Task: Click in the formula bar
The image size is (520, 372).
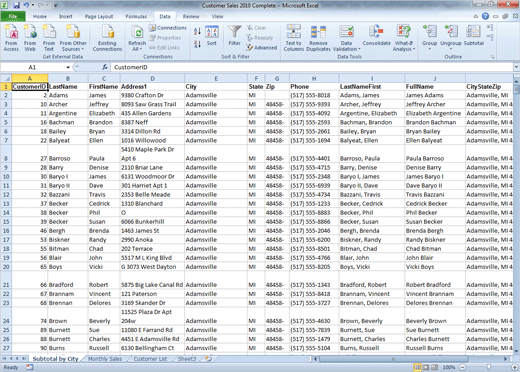Action: 312,67
